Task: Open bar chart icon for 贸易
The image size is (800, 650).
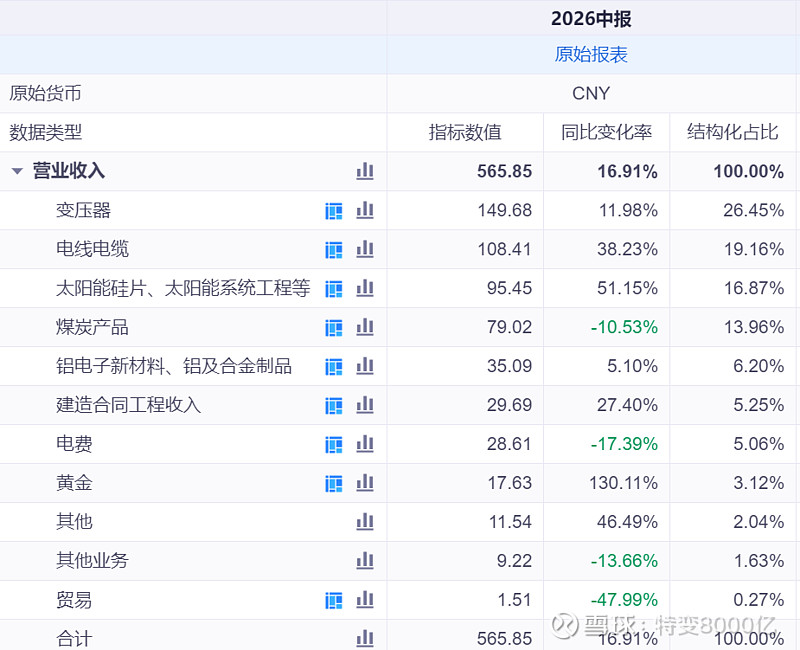Action: [x=365, y=599]
